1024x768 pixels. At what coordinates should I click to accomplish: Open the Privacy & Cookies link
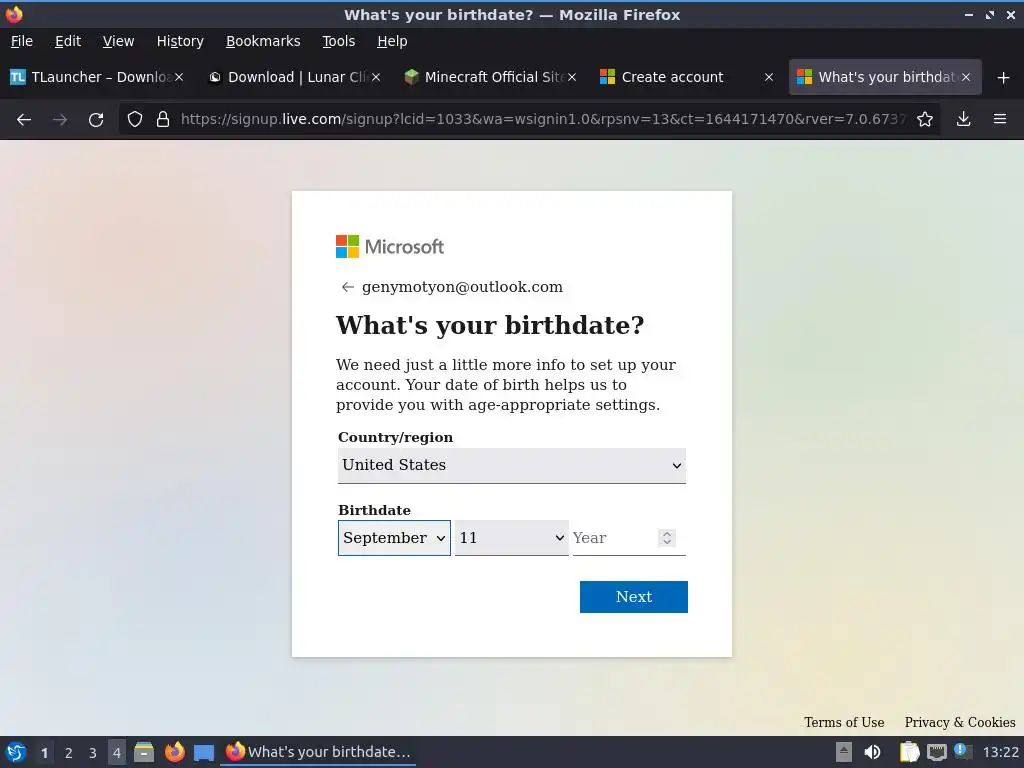click(959, 722)
